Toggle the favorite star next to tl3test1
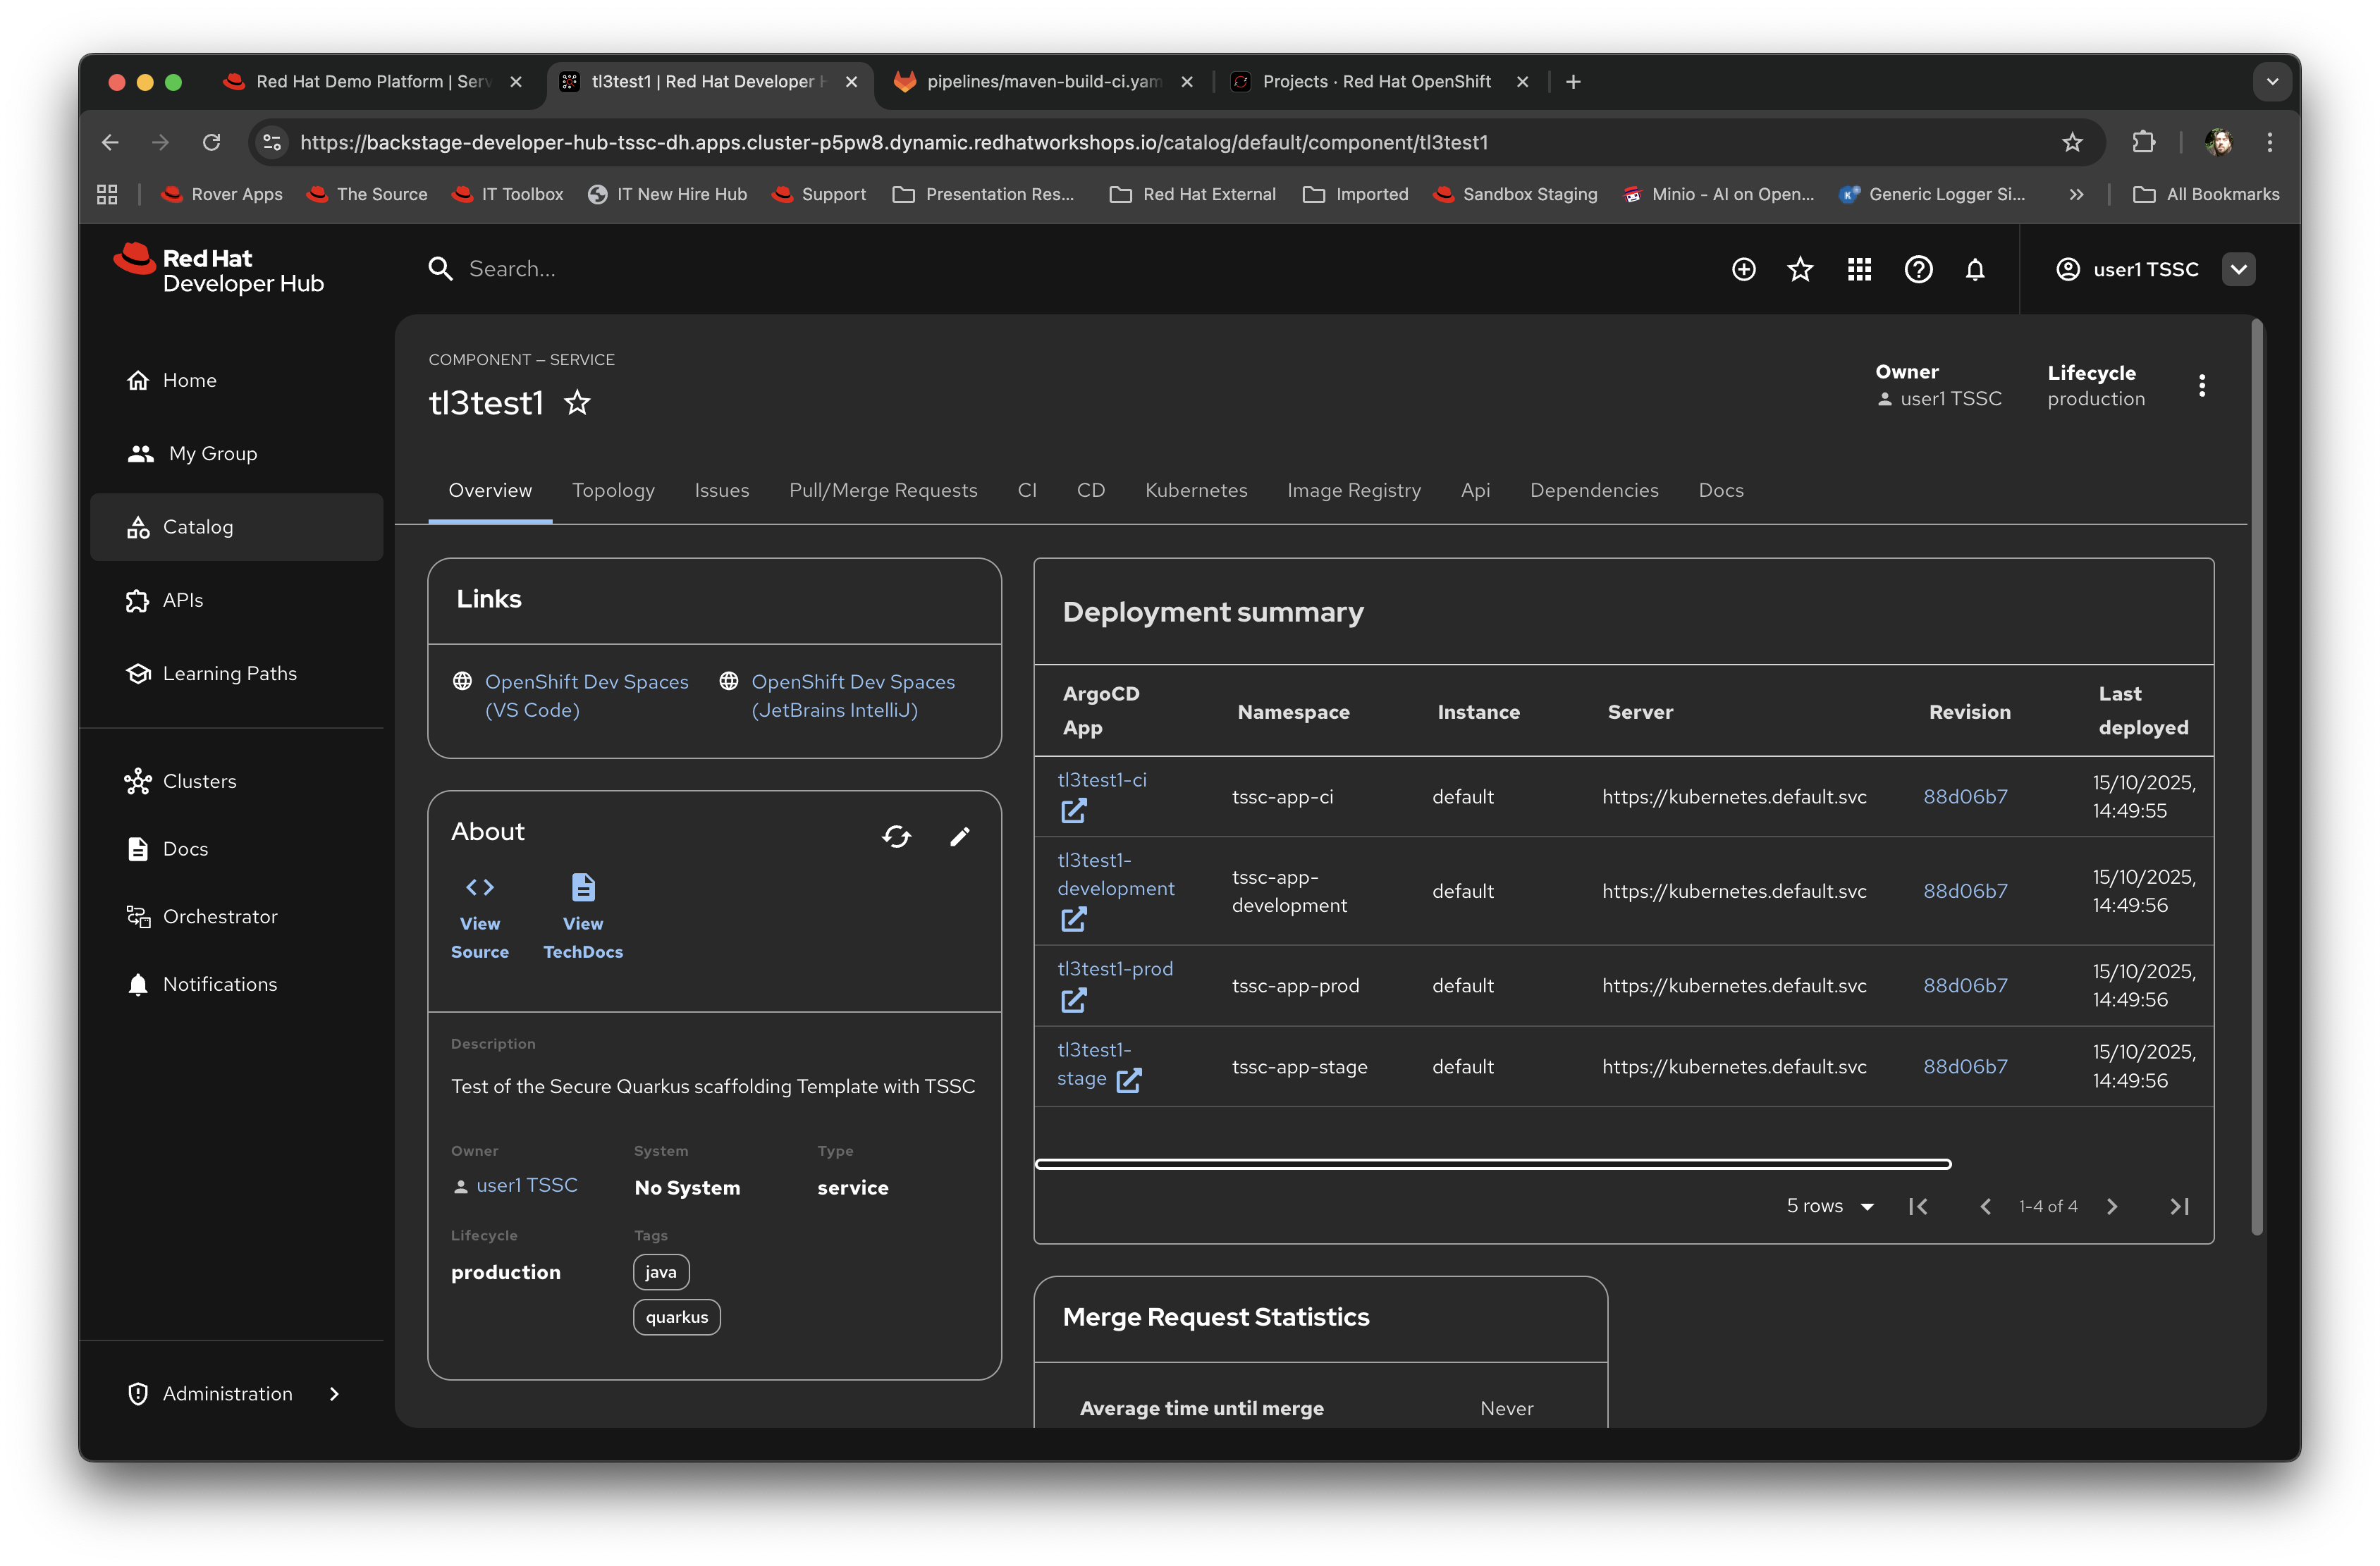 click(x=577, y=403)
